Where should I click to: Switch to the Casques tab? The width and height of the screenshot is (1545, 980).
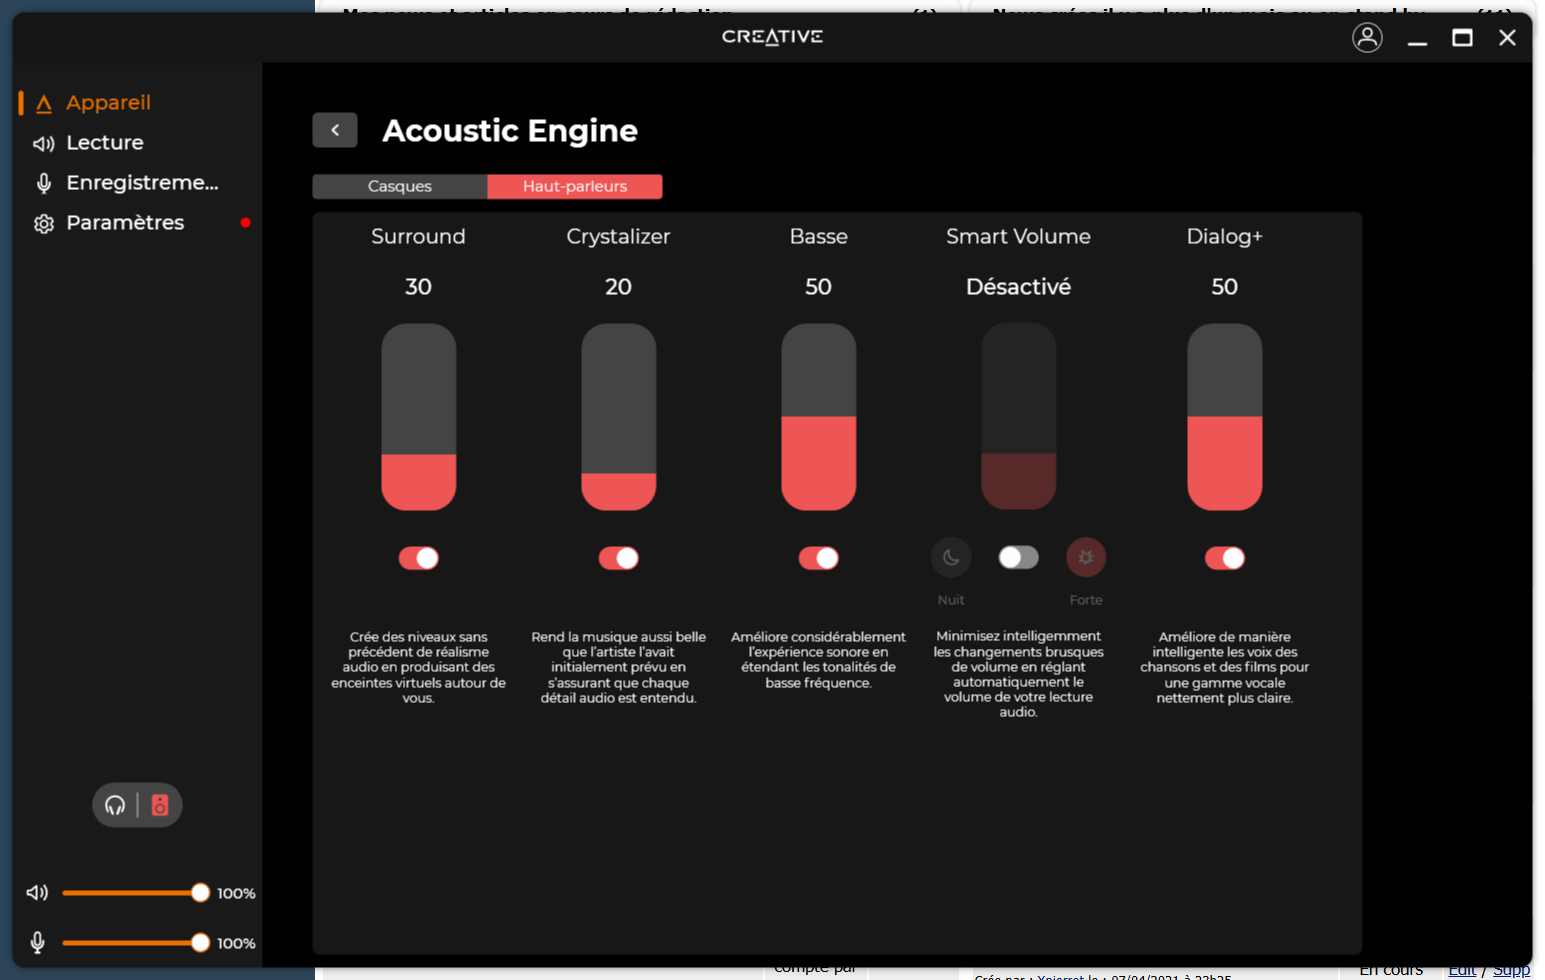pos(400,186)
